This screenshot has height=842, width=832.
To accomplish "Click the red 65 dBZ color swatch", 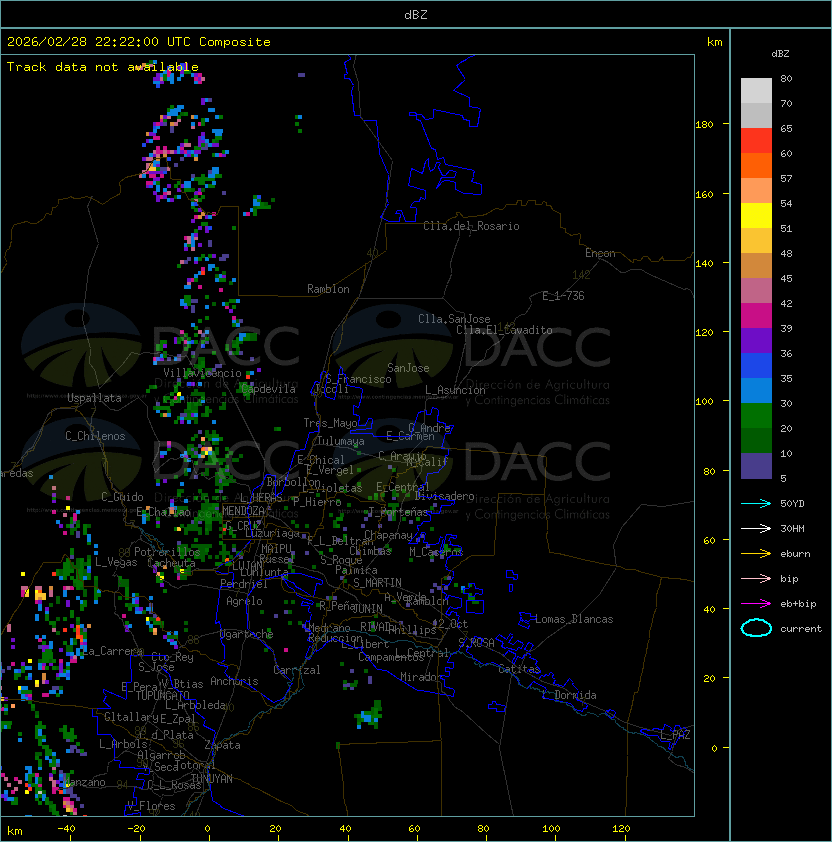I will (756, 140).
